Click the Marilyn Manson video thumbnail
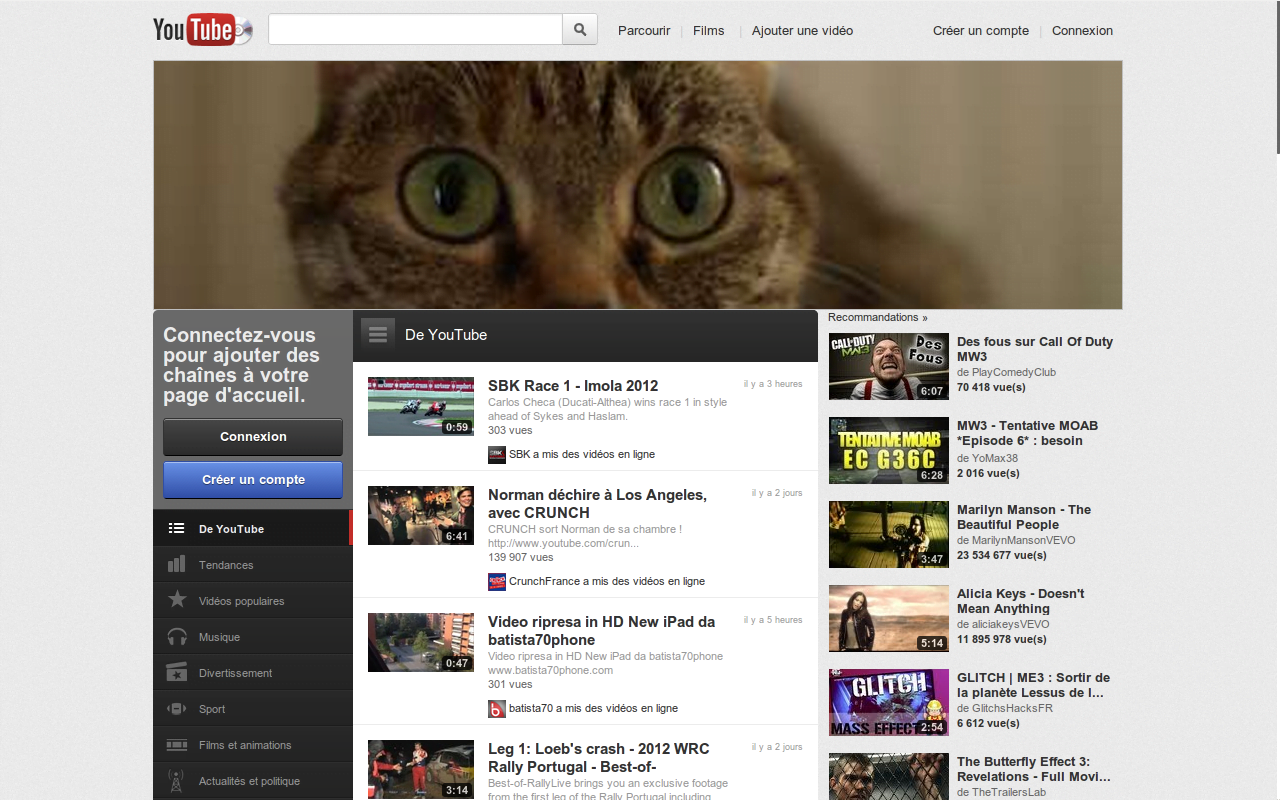 [889, 534]
